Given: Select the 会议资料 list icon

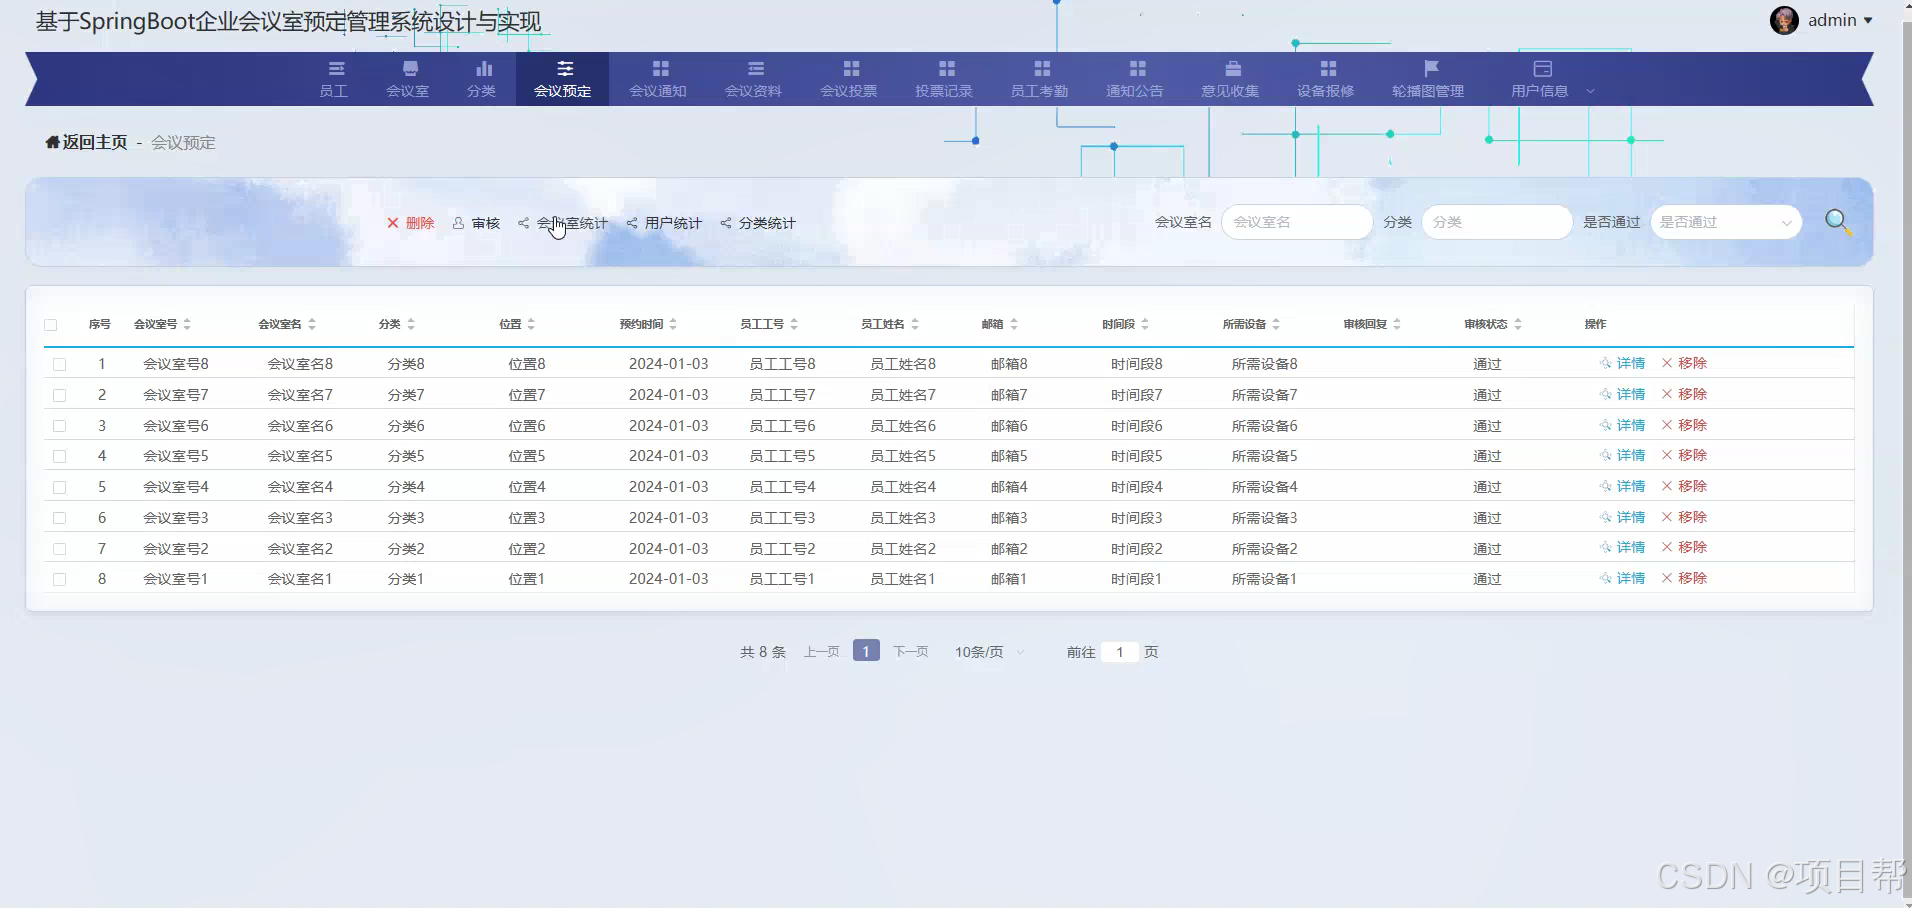Looking at the screenshot, I should [756, 68].
